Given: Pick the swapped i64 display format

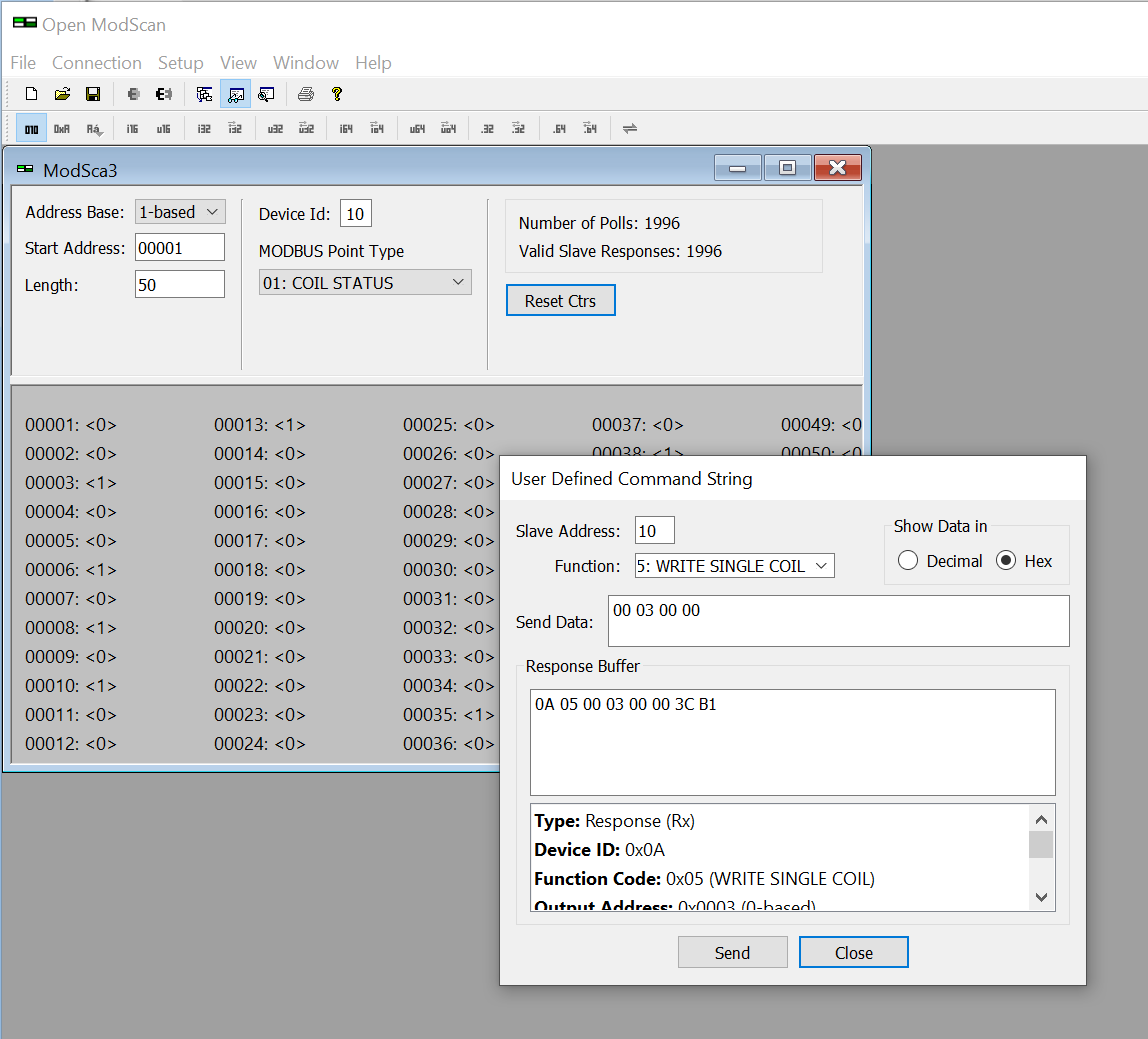Looking at the screenshot, I should pos(377,129).
